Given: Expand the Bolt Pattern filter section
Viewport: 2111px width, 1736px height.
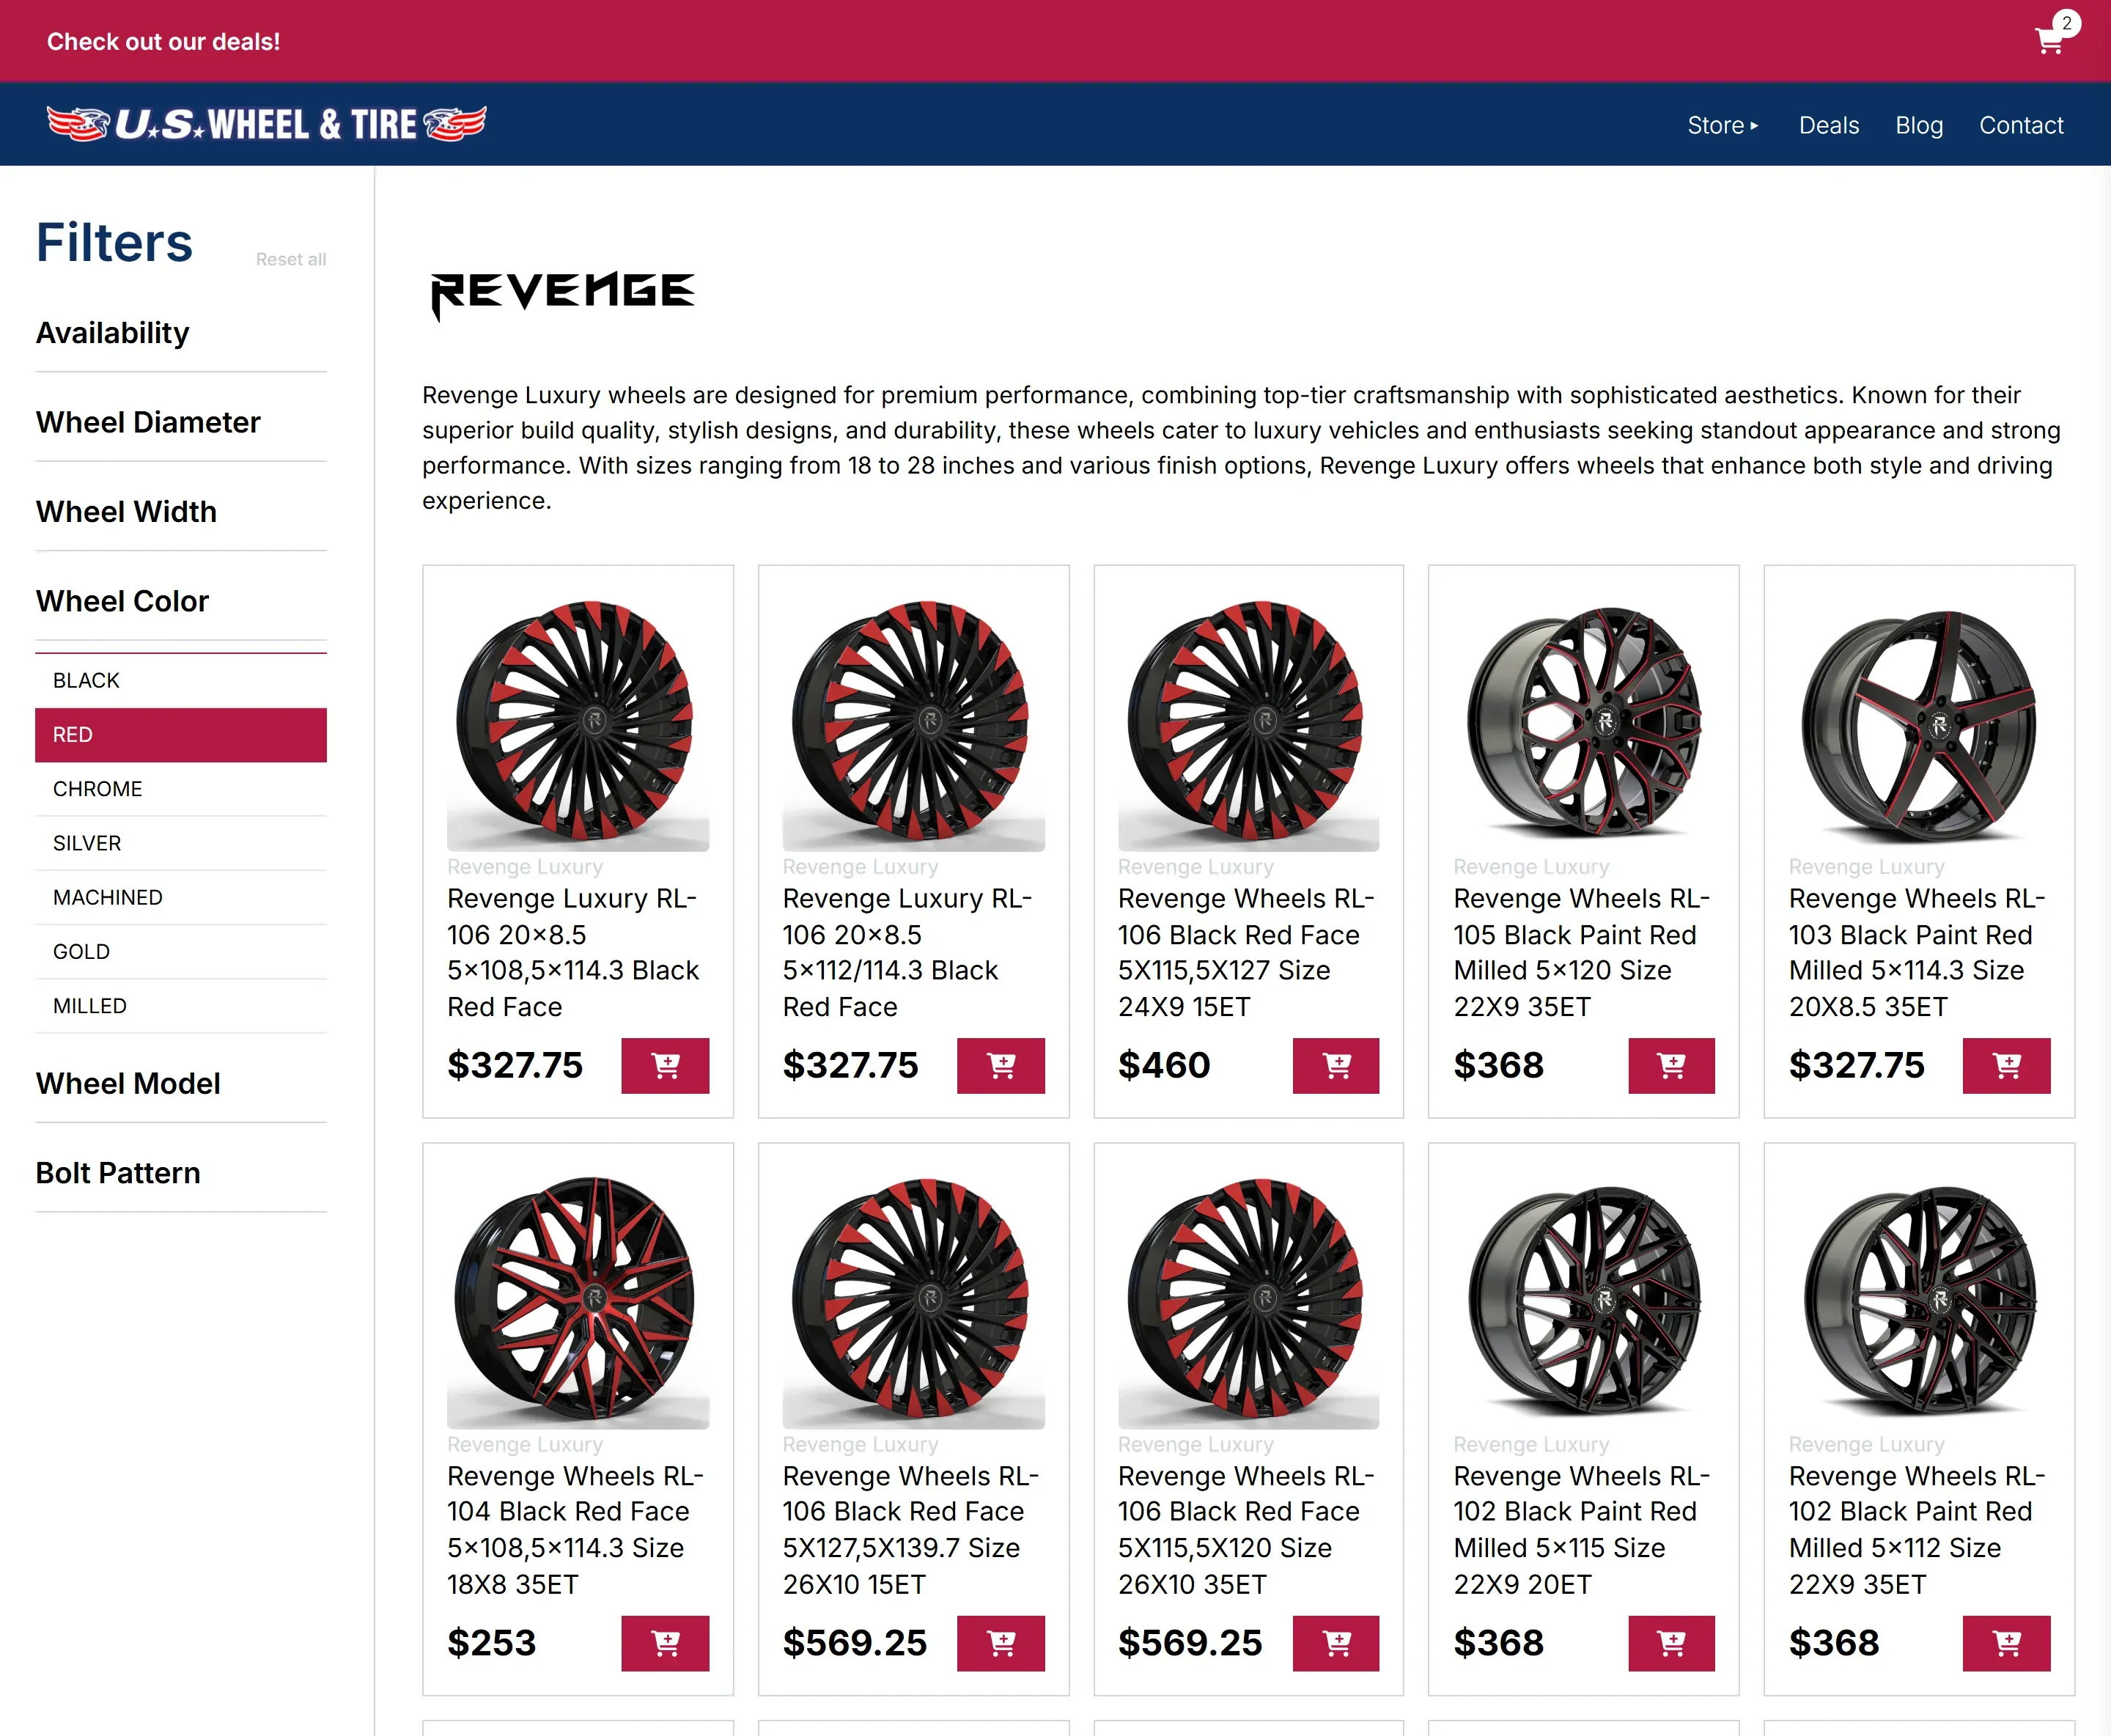Looking at the screenshot, I should point(118,1172).
